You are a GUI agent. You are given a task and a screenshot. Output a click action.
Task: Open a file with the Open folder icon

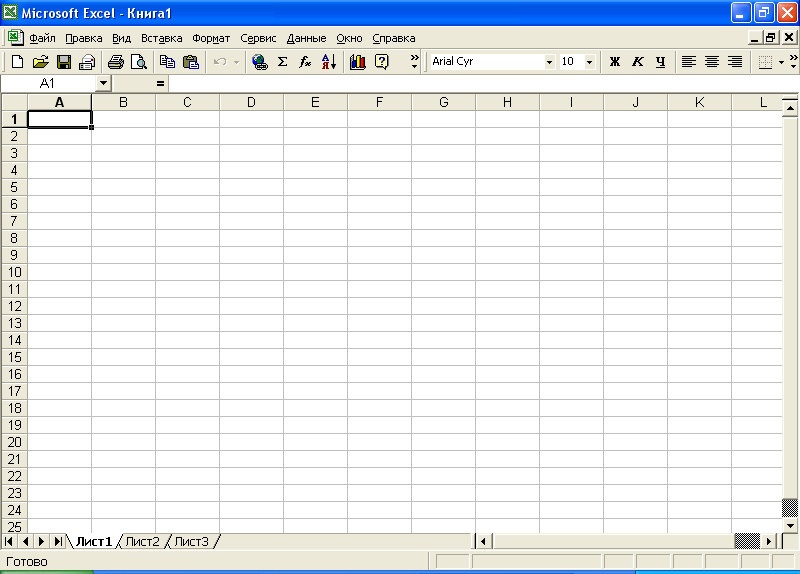tap(40, 62)
